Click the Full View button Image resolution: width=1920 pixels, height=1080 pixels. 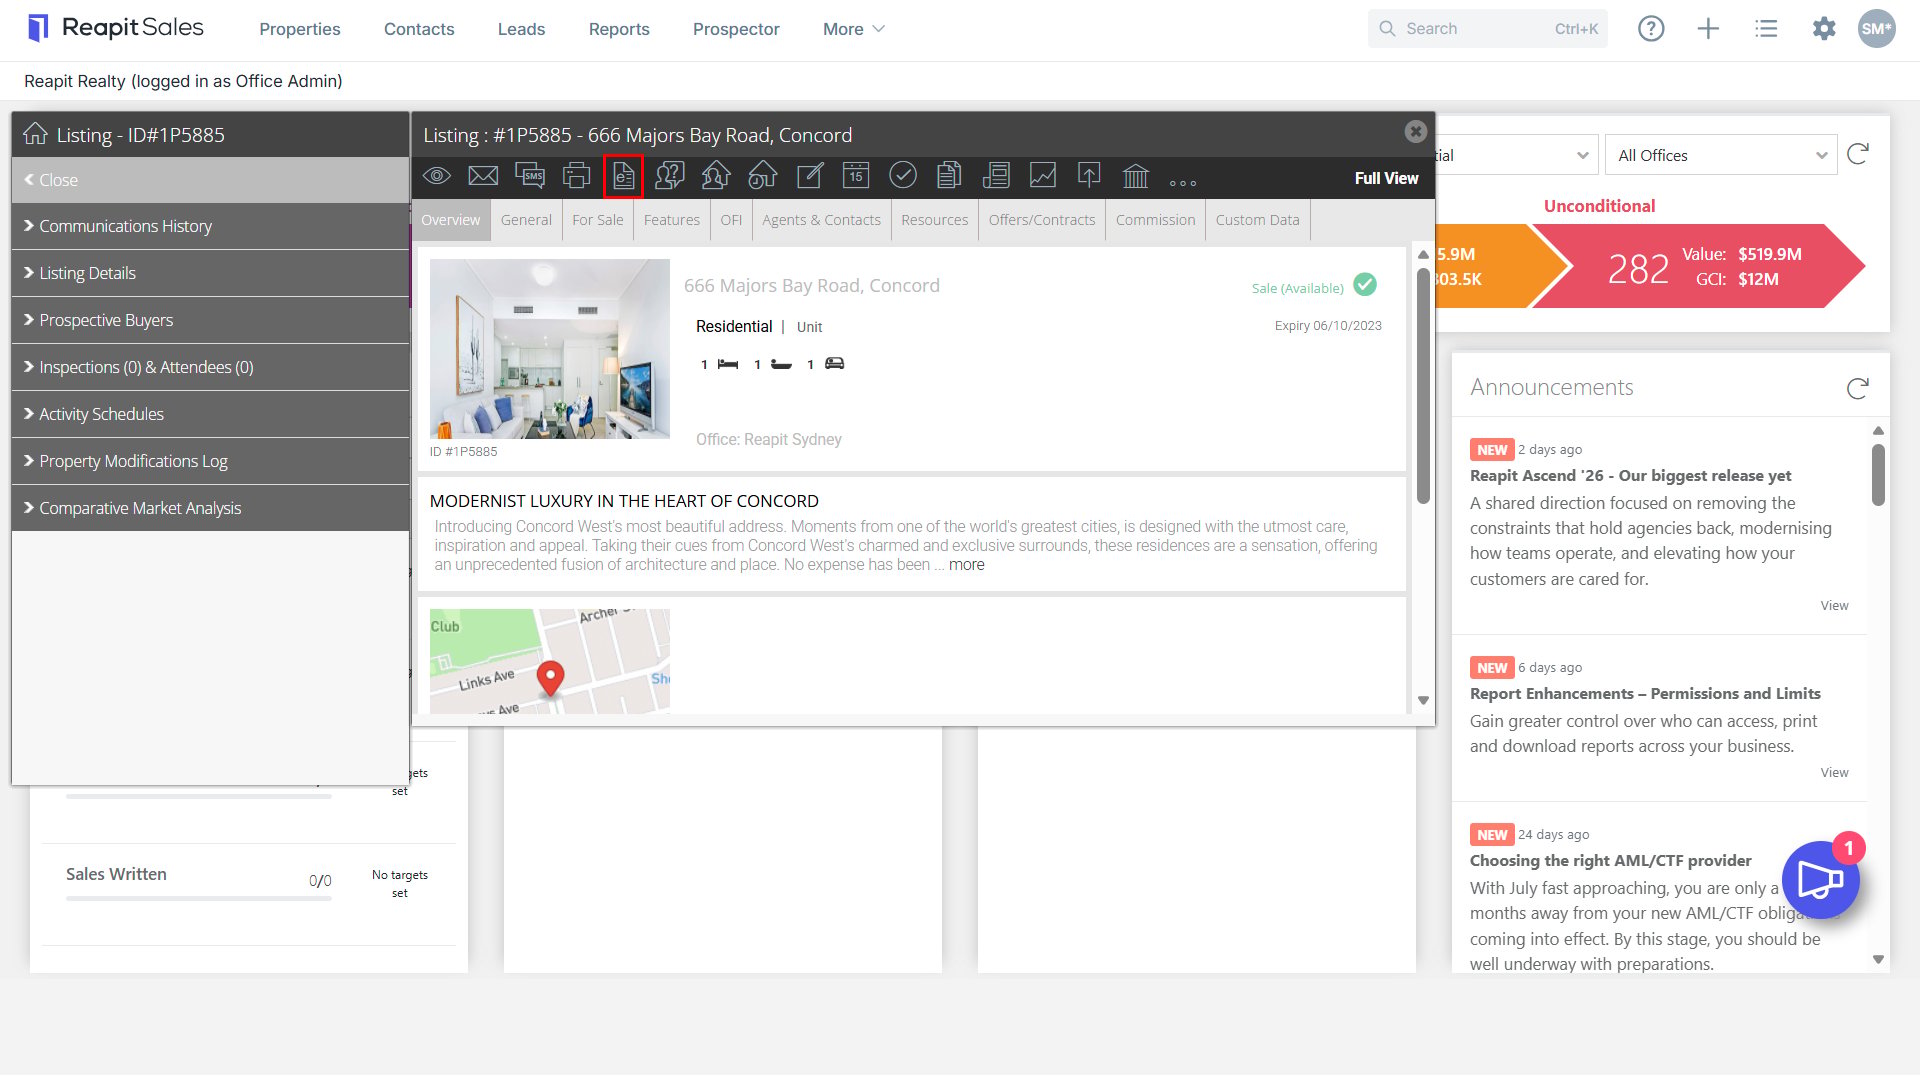[1386, 178]
